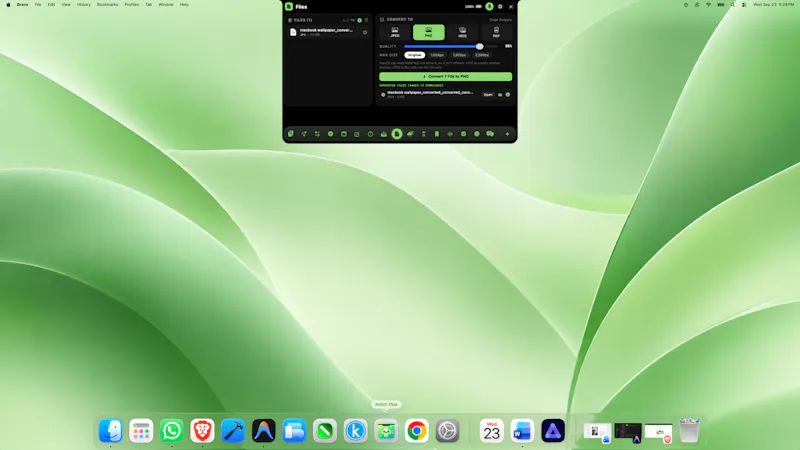This screenshot has width=800, height=450.
Task: Click the green circle icon after the Open button
Action: click(x=508, y=95)
